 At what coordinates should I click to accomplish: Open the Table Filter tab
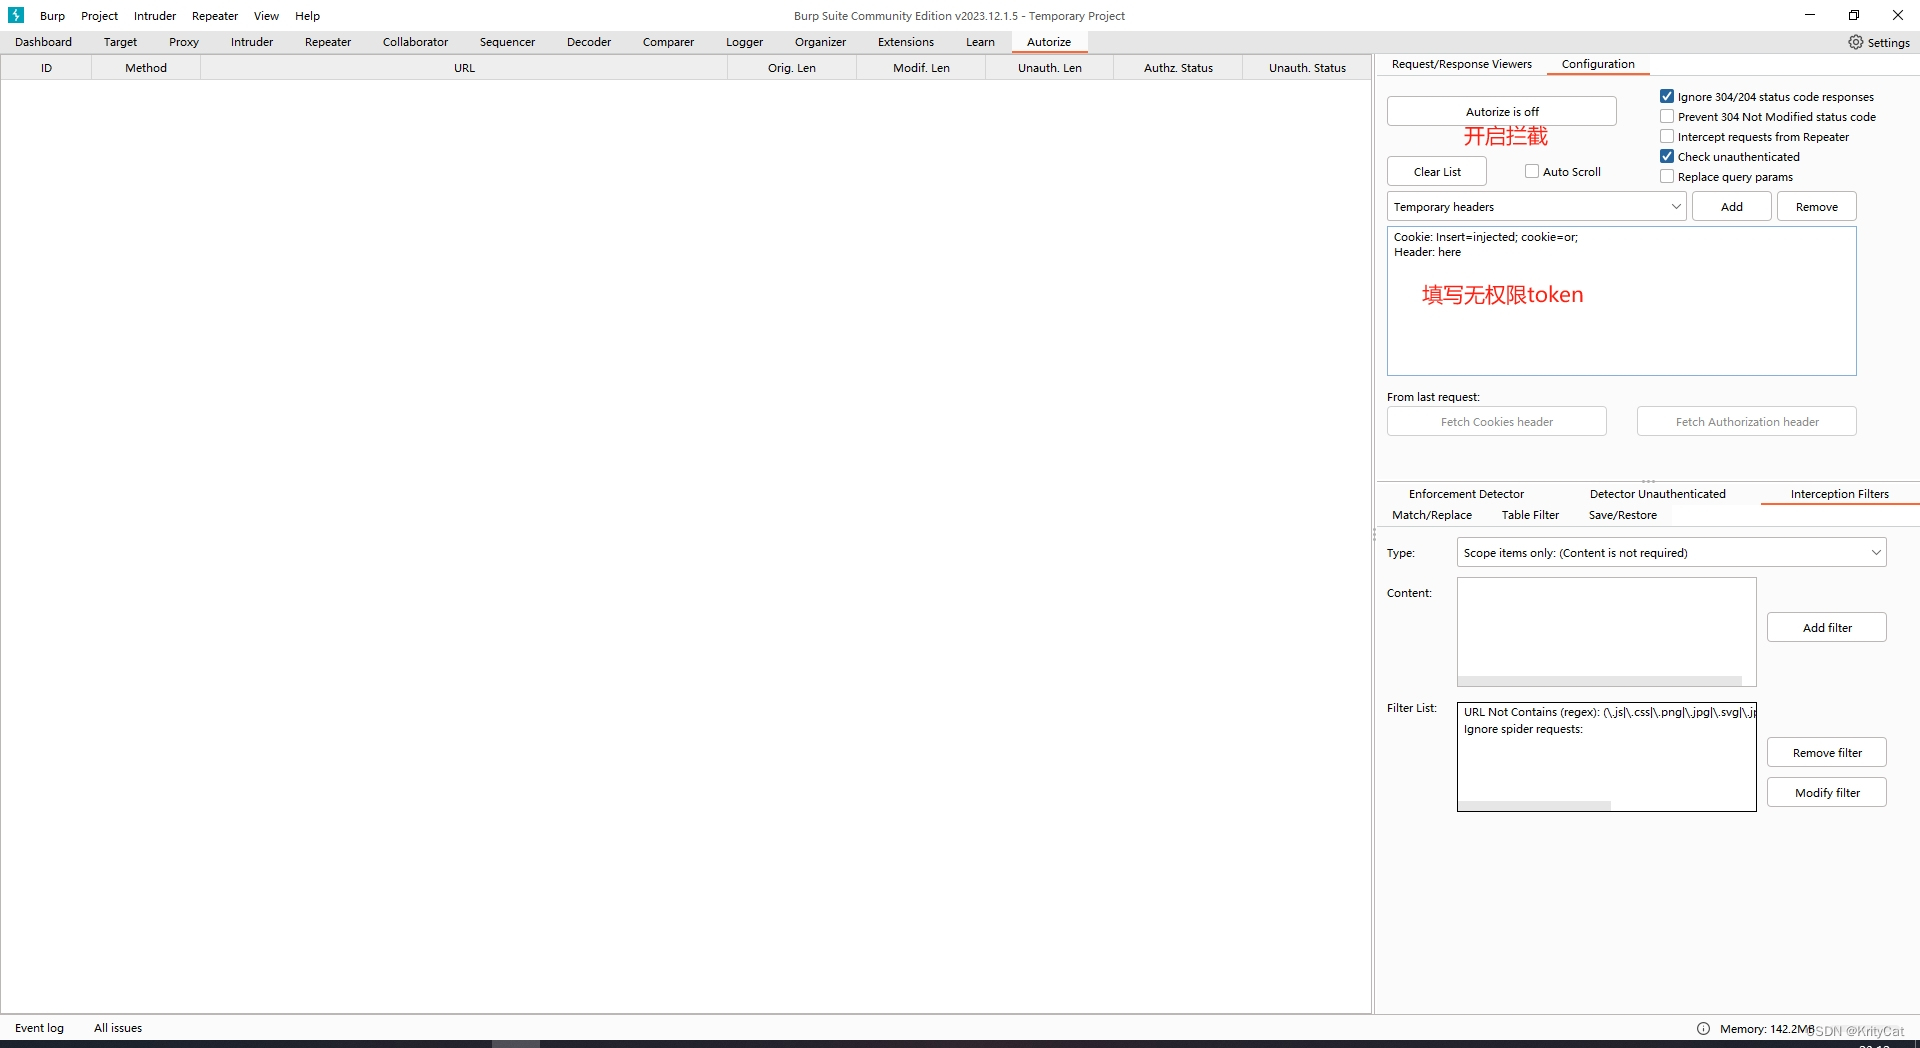pos(1530,515)
